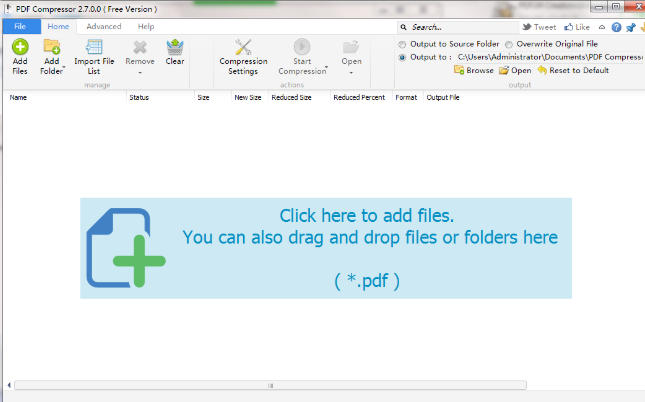Click the Add Files icon

click(x=19, y=46)
